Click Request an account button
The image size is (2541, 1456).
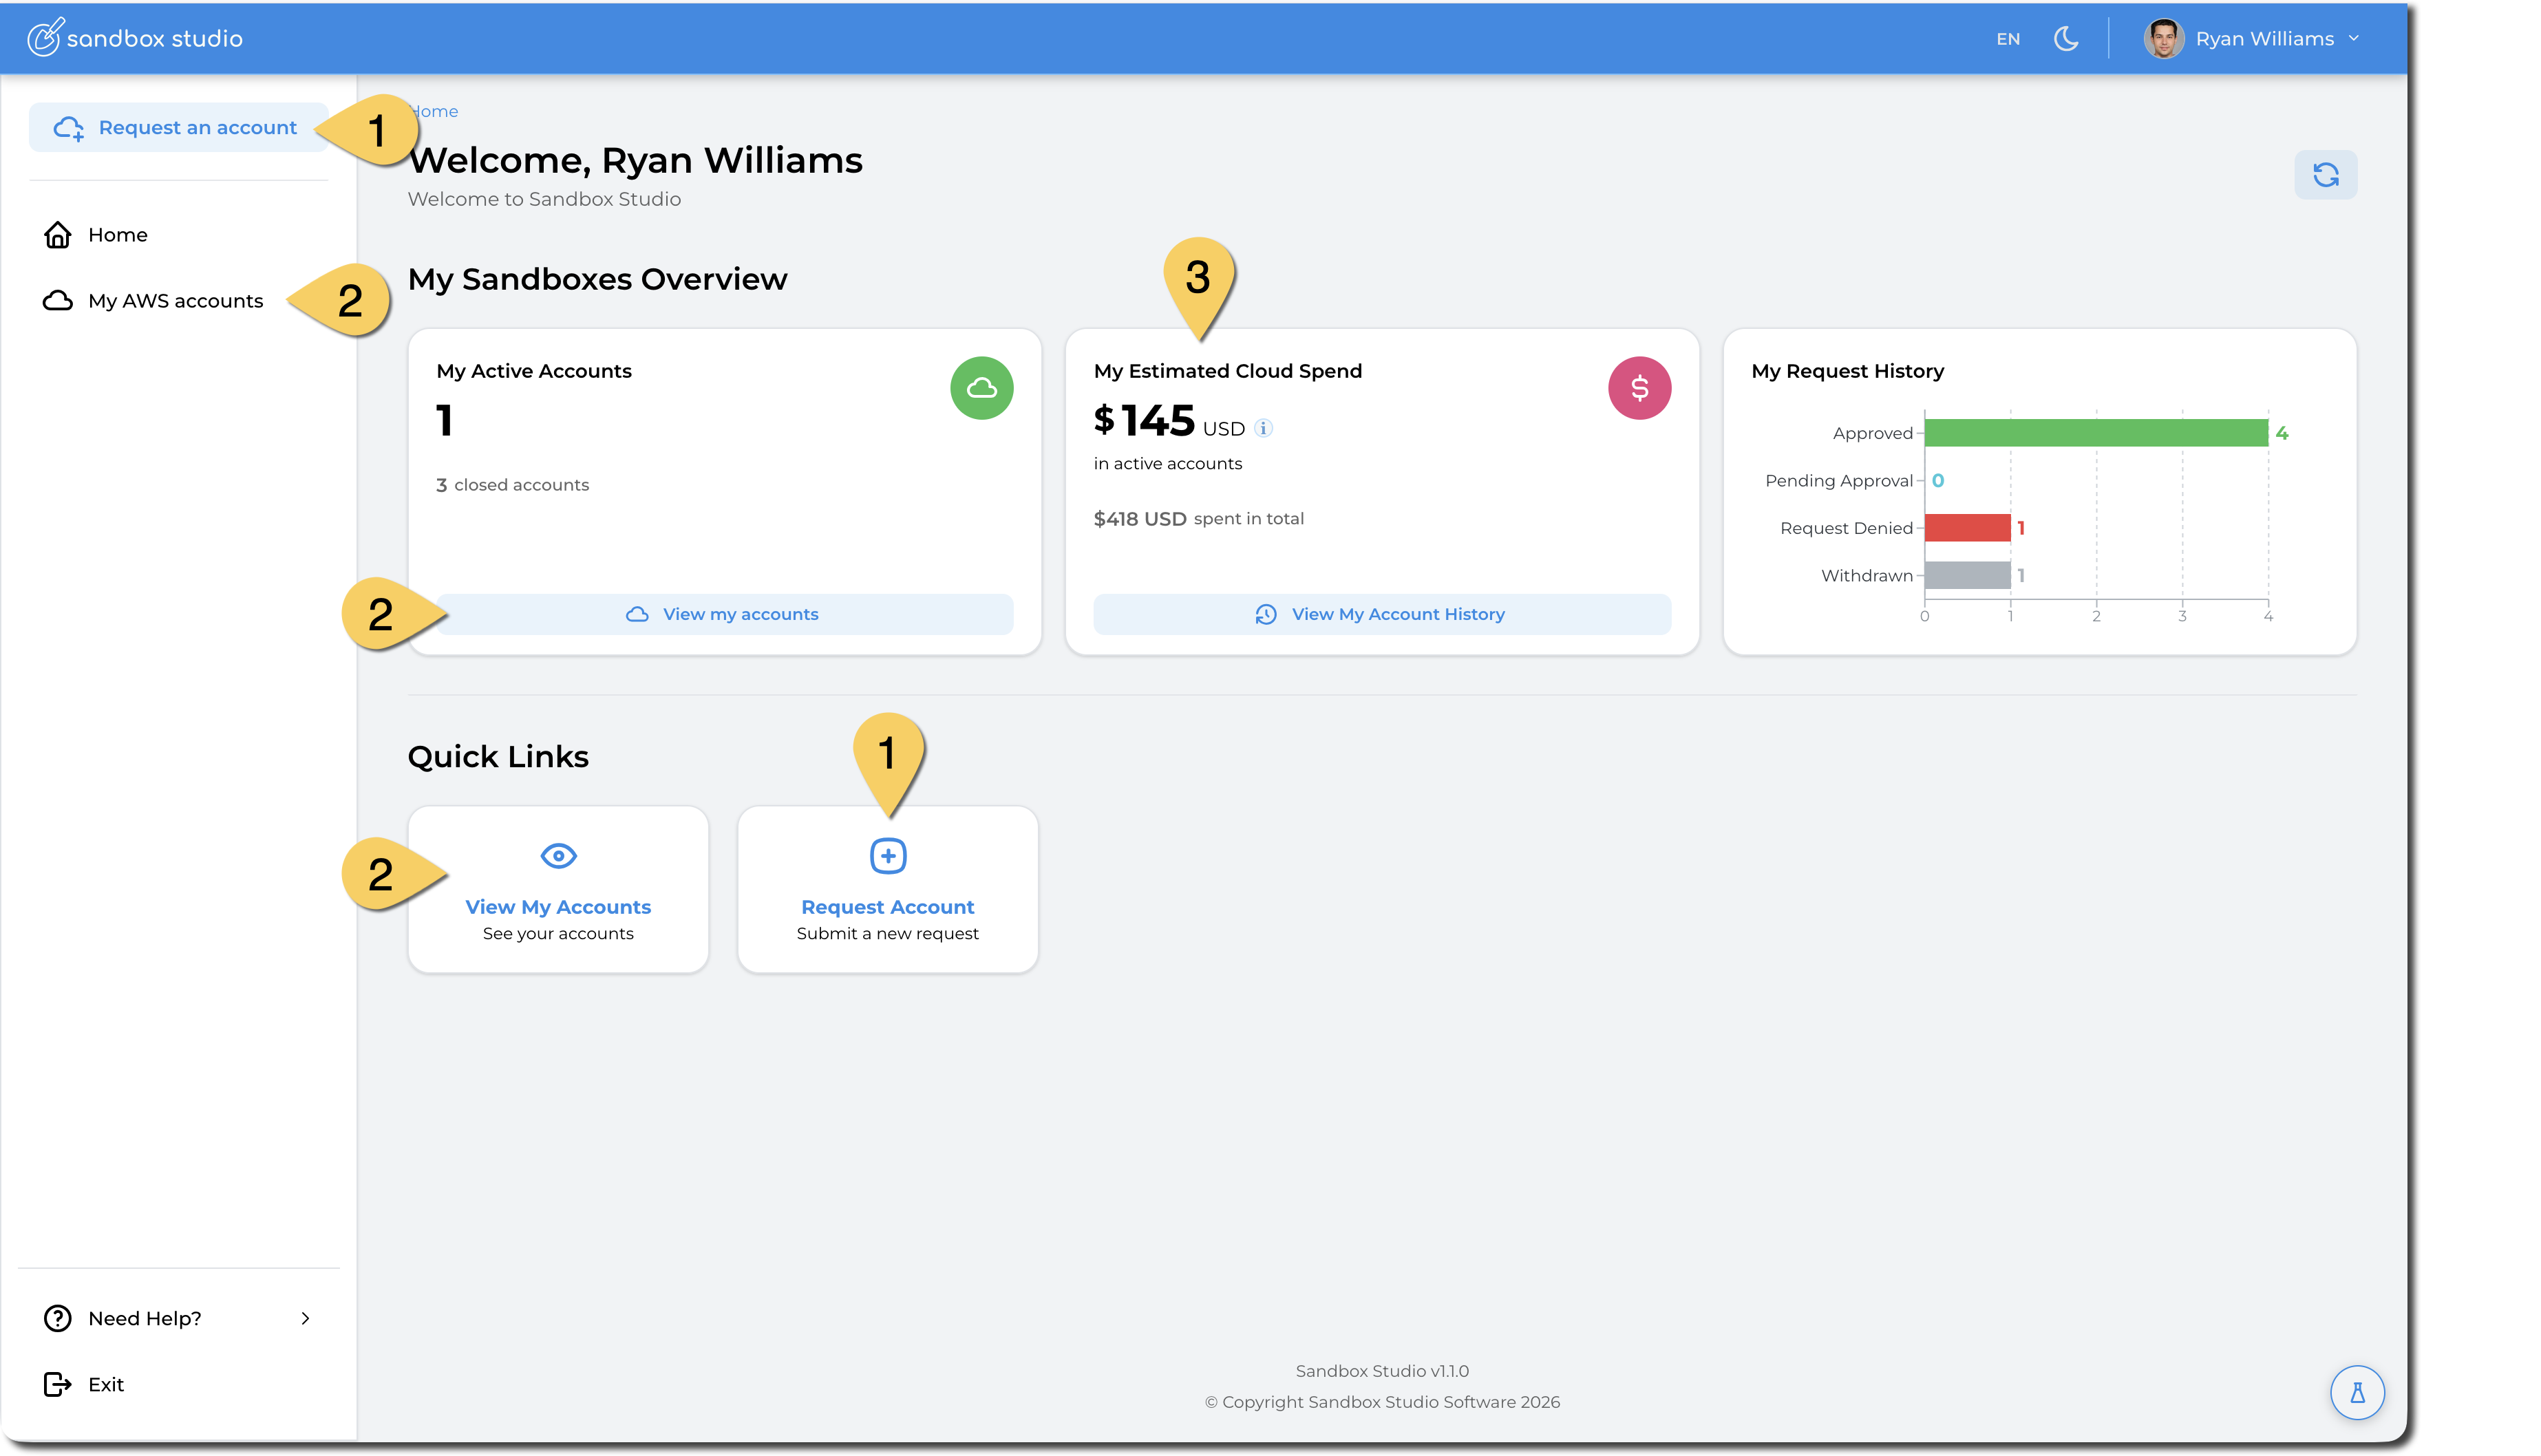coord(178,128)
